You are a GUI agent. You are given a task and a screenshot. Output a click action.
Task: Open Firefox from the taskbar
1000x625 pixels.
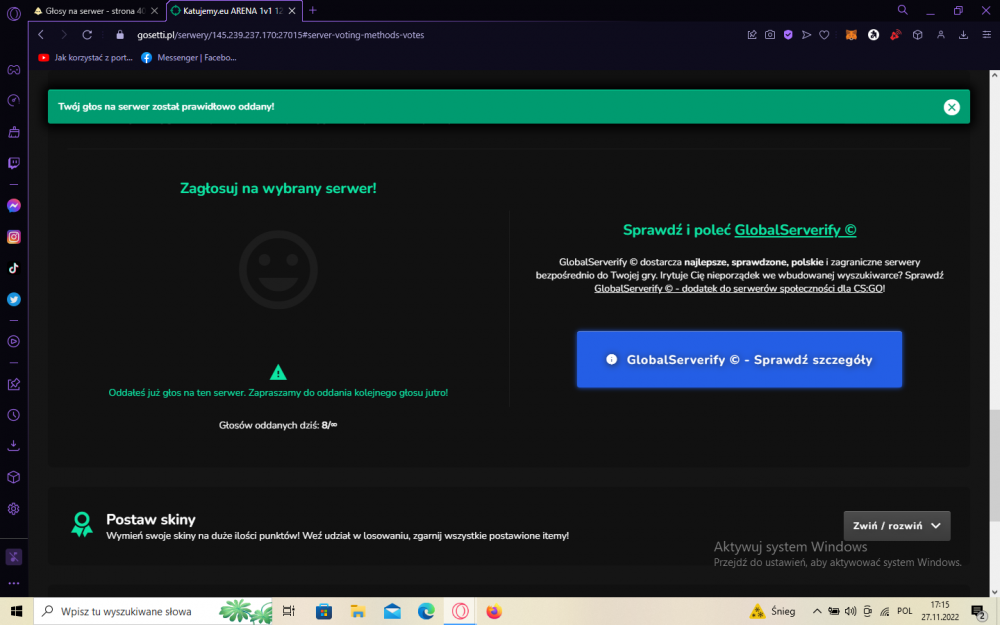click(x=494, y=611)
